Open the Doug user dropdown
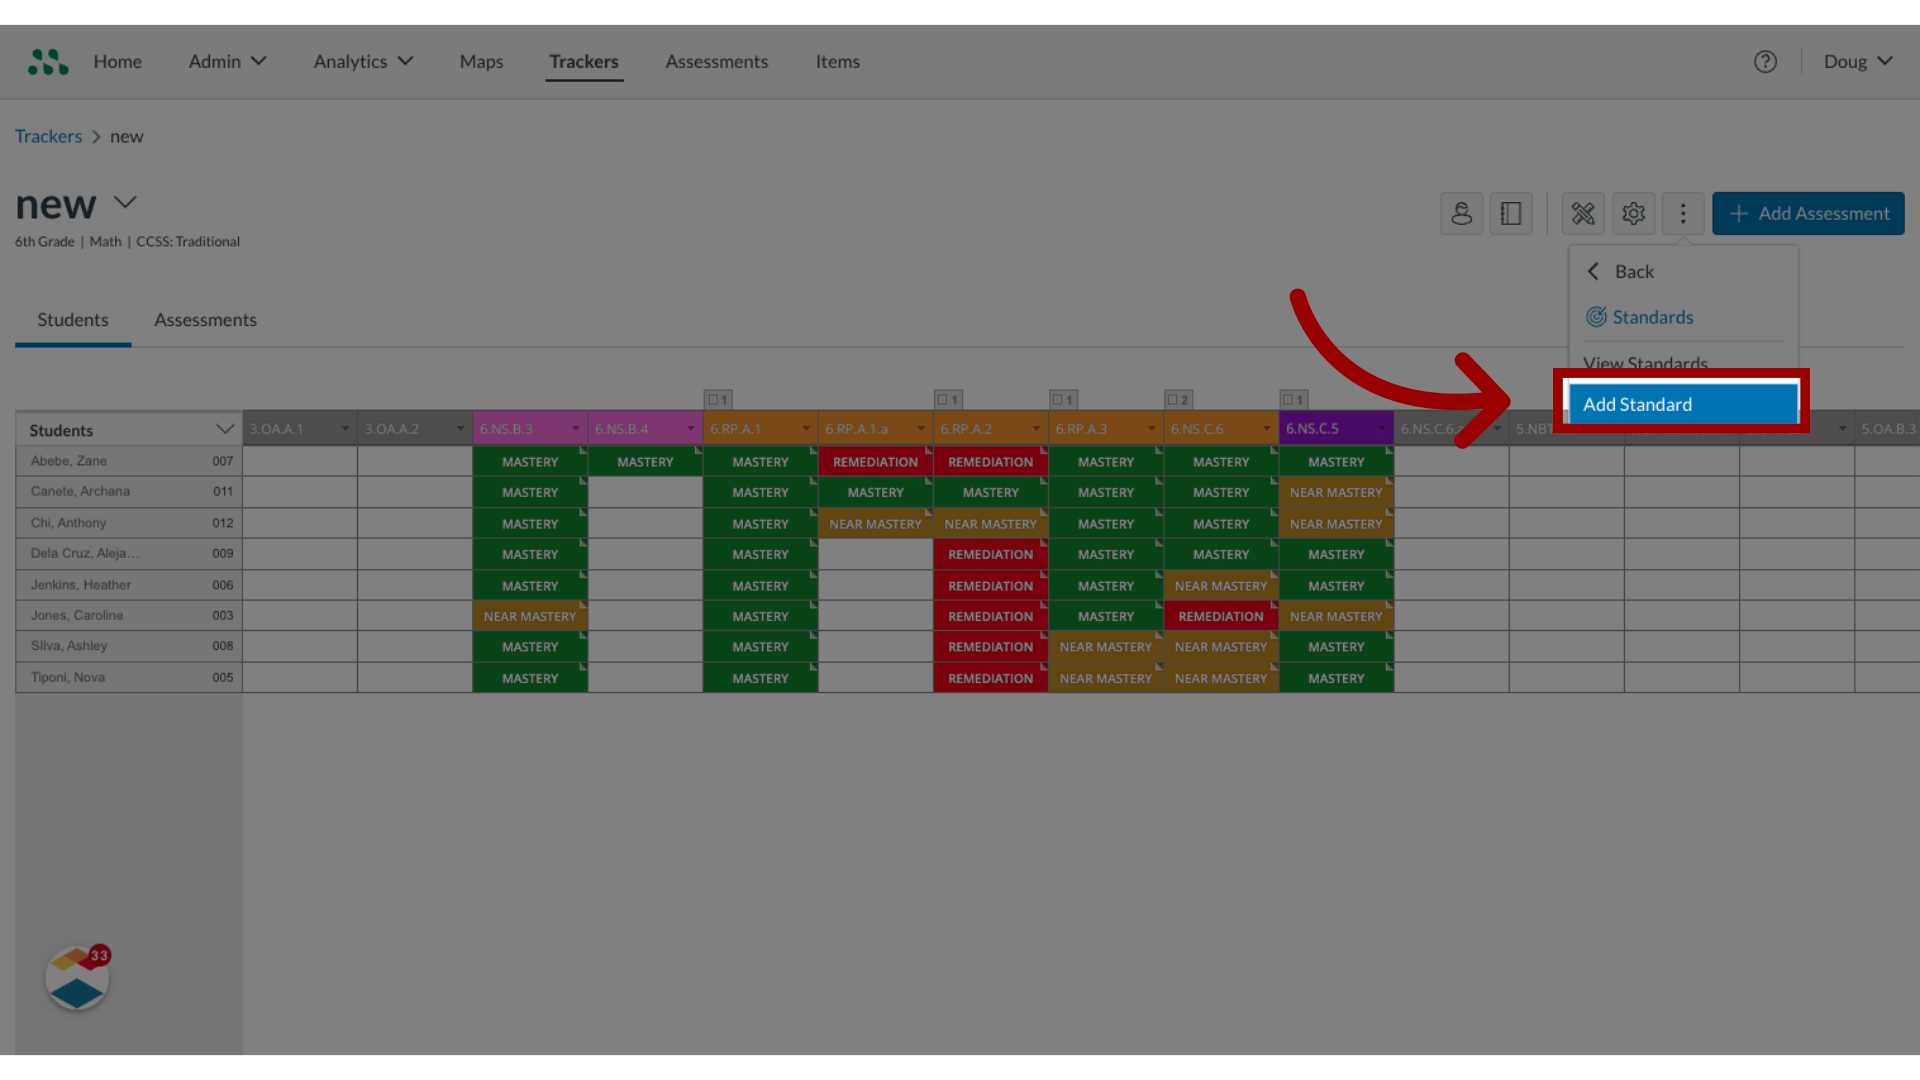The width and height of the screenshot is (1920, 1080). pyautogui.click(x=1858, y=62)
